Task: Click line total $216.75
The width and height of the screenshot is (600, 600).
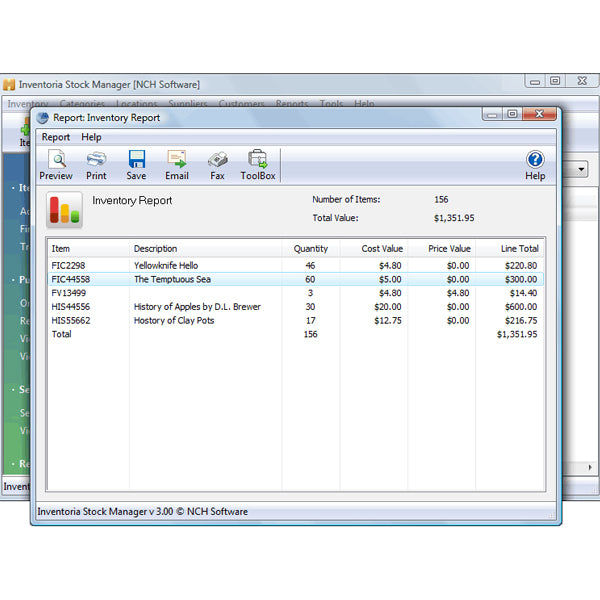Action: click(521, 321)
